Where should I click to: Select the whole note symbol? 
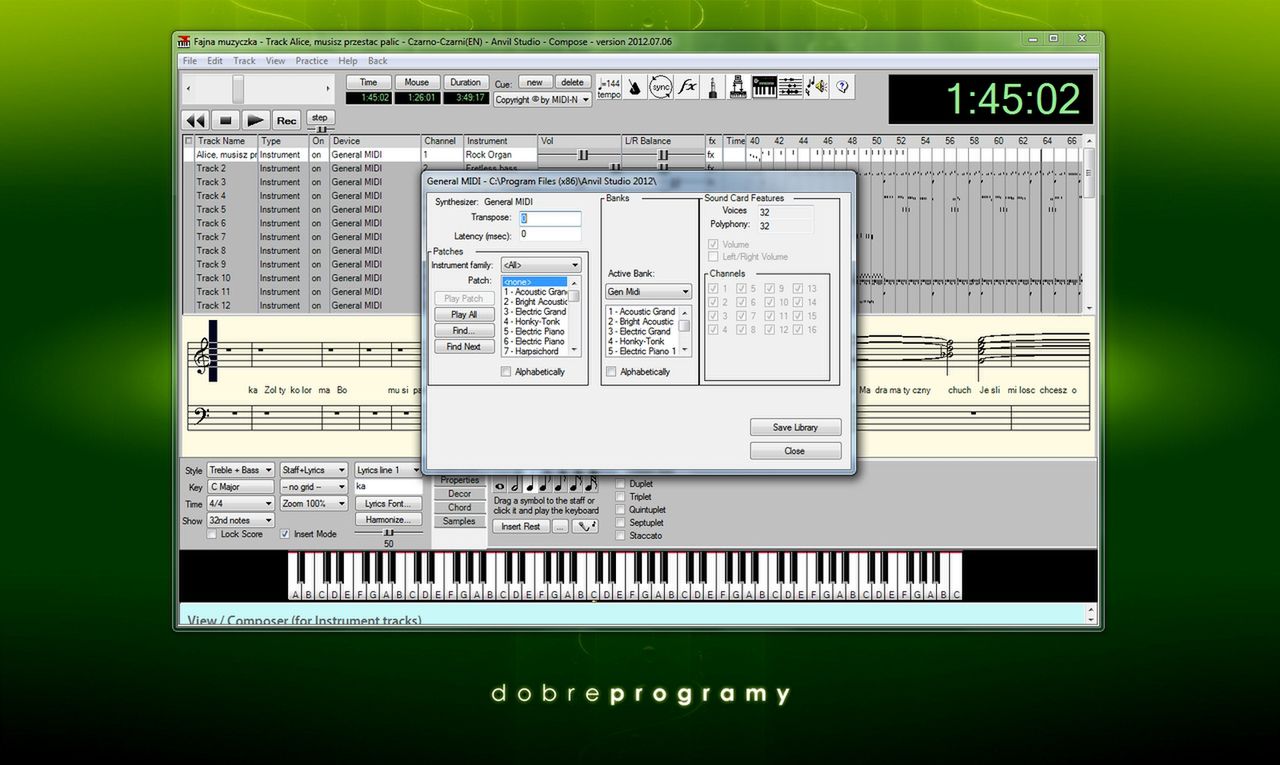coord(501,486)
